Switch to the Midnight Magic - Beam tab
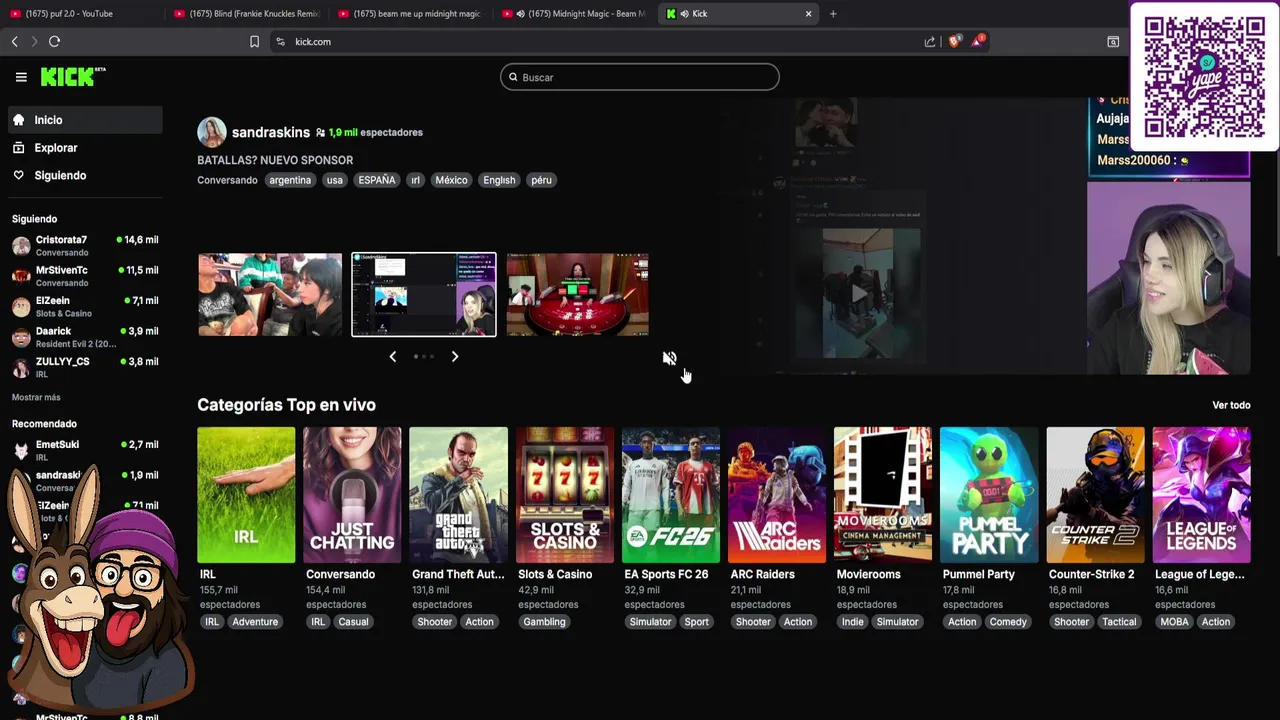This screenshot has width=1280, height=720. tap(575, 14)
